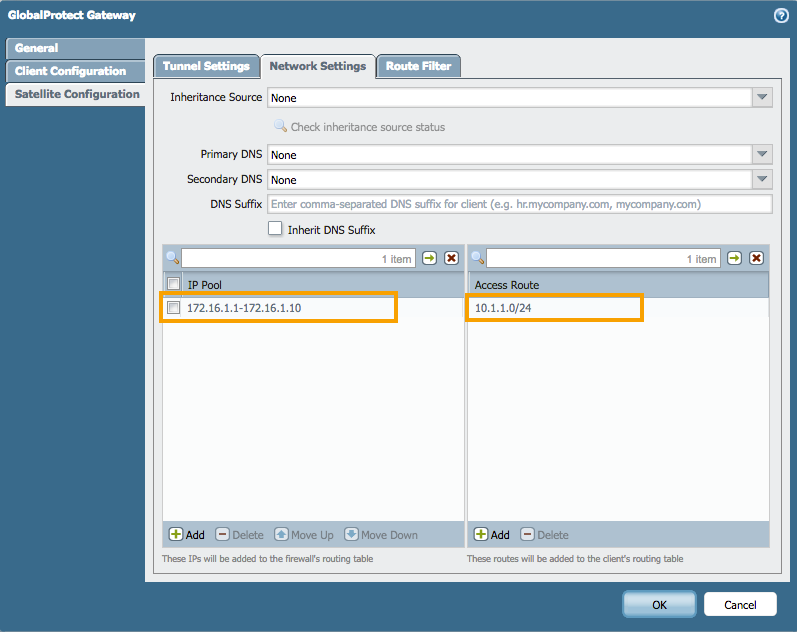Click the Access Route search field
Viewport: 797px width, 632px height.
tap(603, 258)
